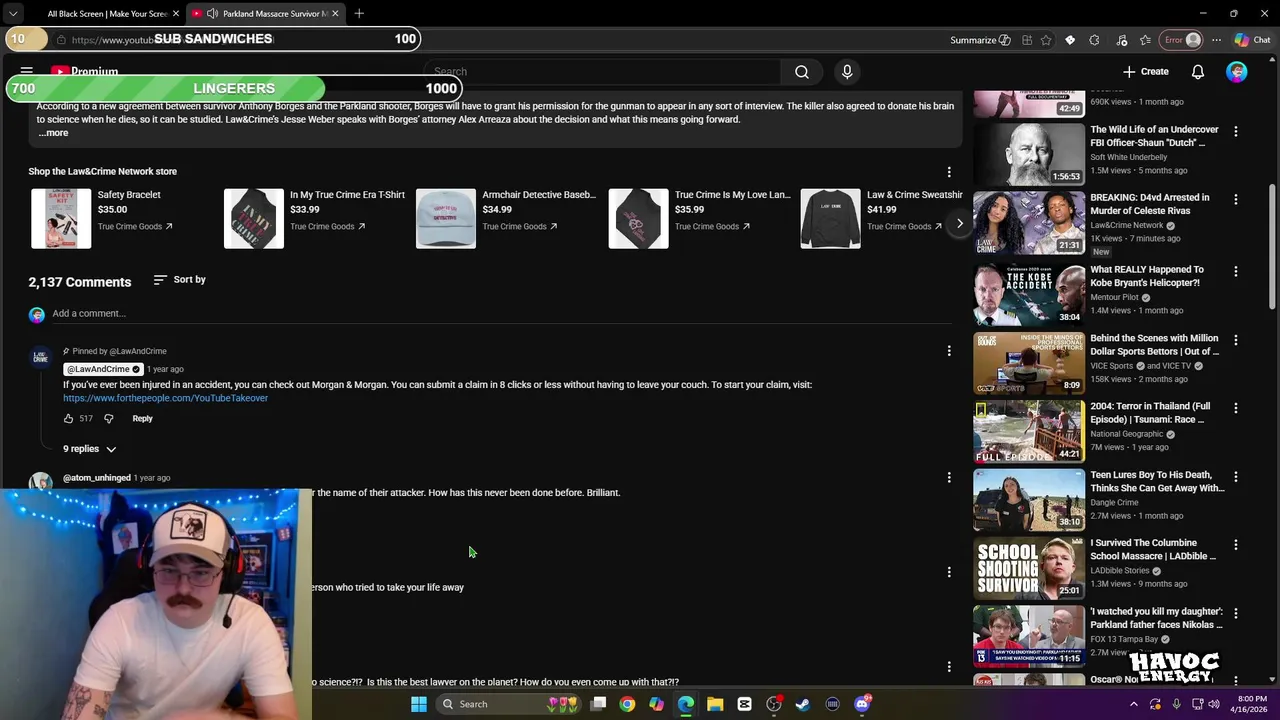The width and height of the screenshot is (1280, 720).
Task: Show next products in store carousel
Action: (x=959, y=224)
